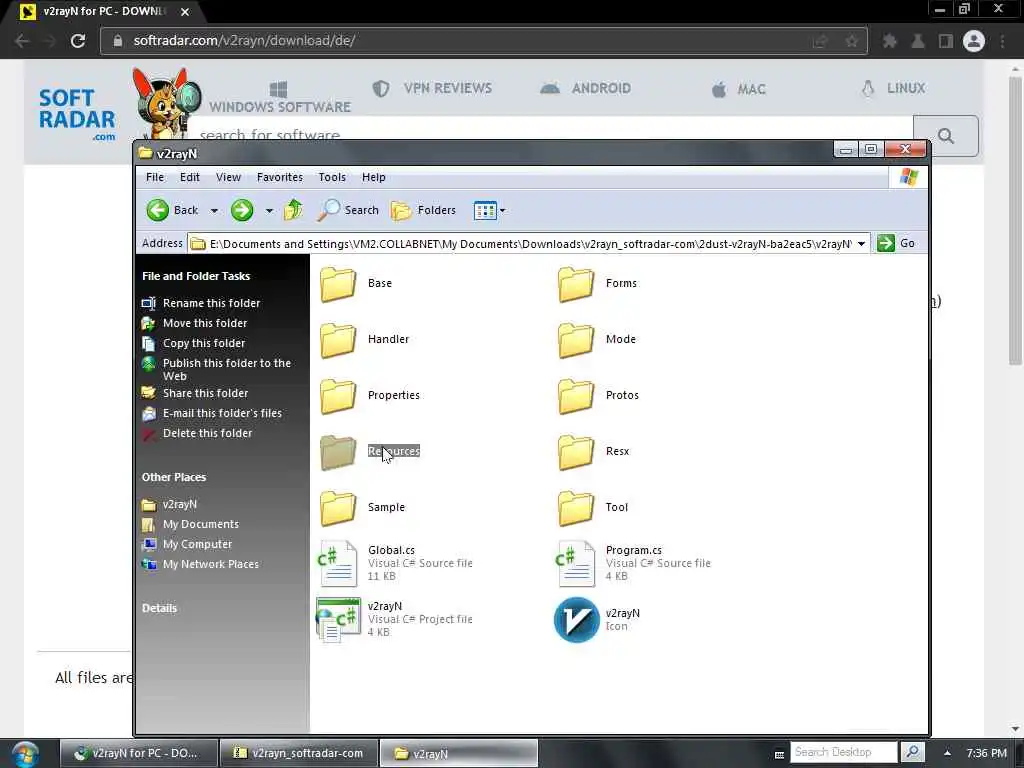Click the Explorer address path field
1024x768 pixels.
[x=529, y=244]
